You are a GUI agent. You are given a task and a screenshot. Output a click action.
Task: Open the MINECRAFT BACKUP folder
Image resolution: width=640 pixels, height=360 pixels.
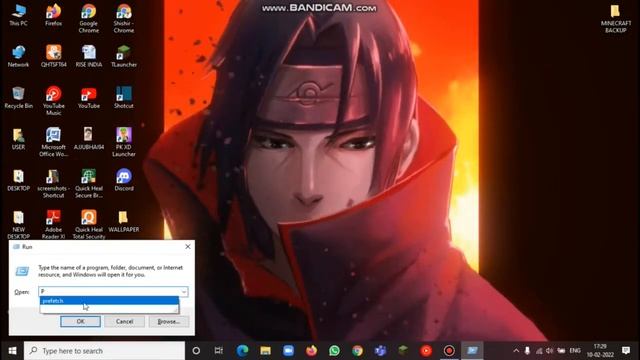pos(616,18)
